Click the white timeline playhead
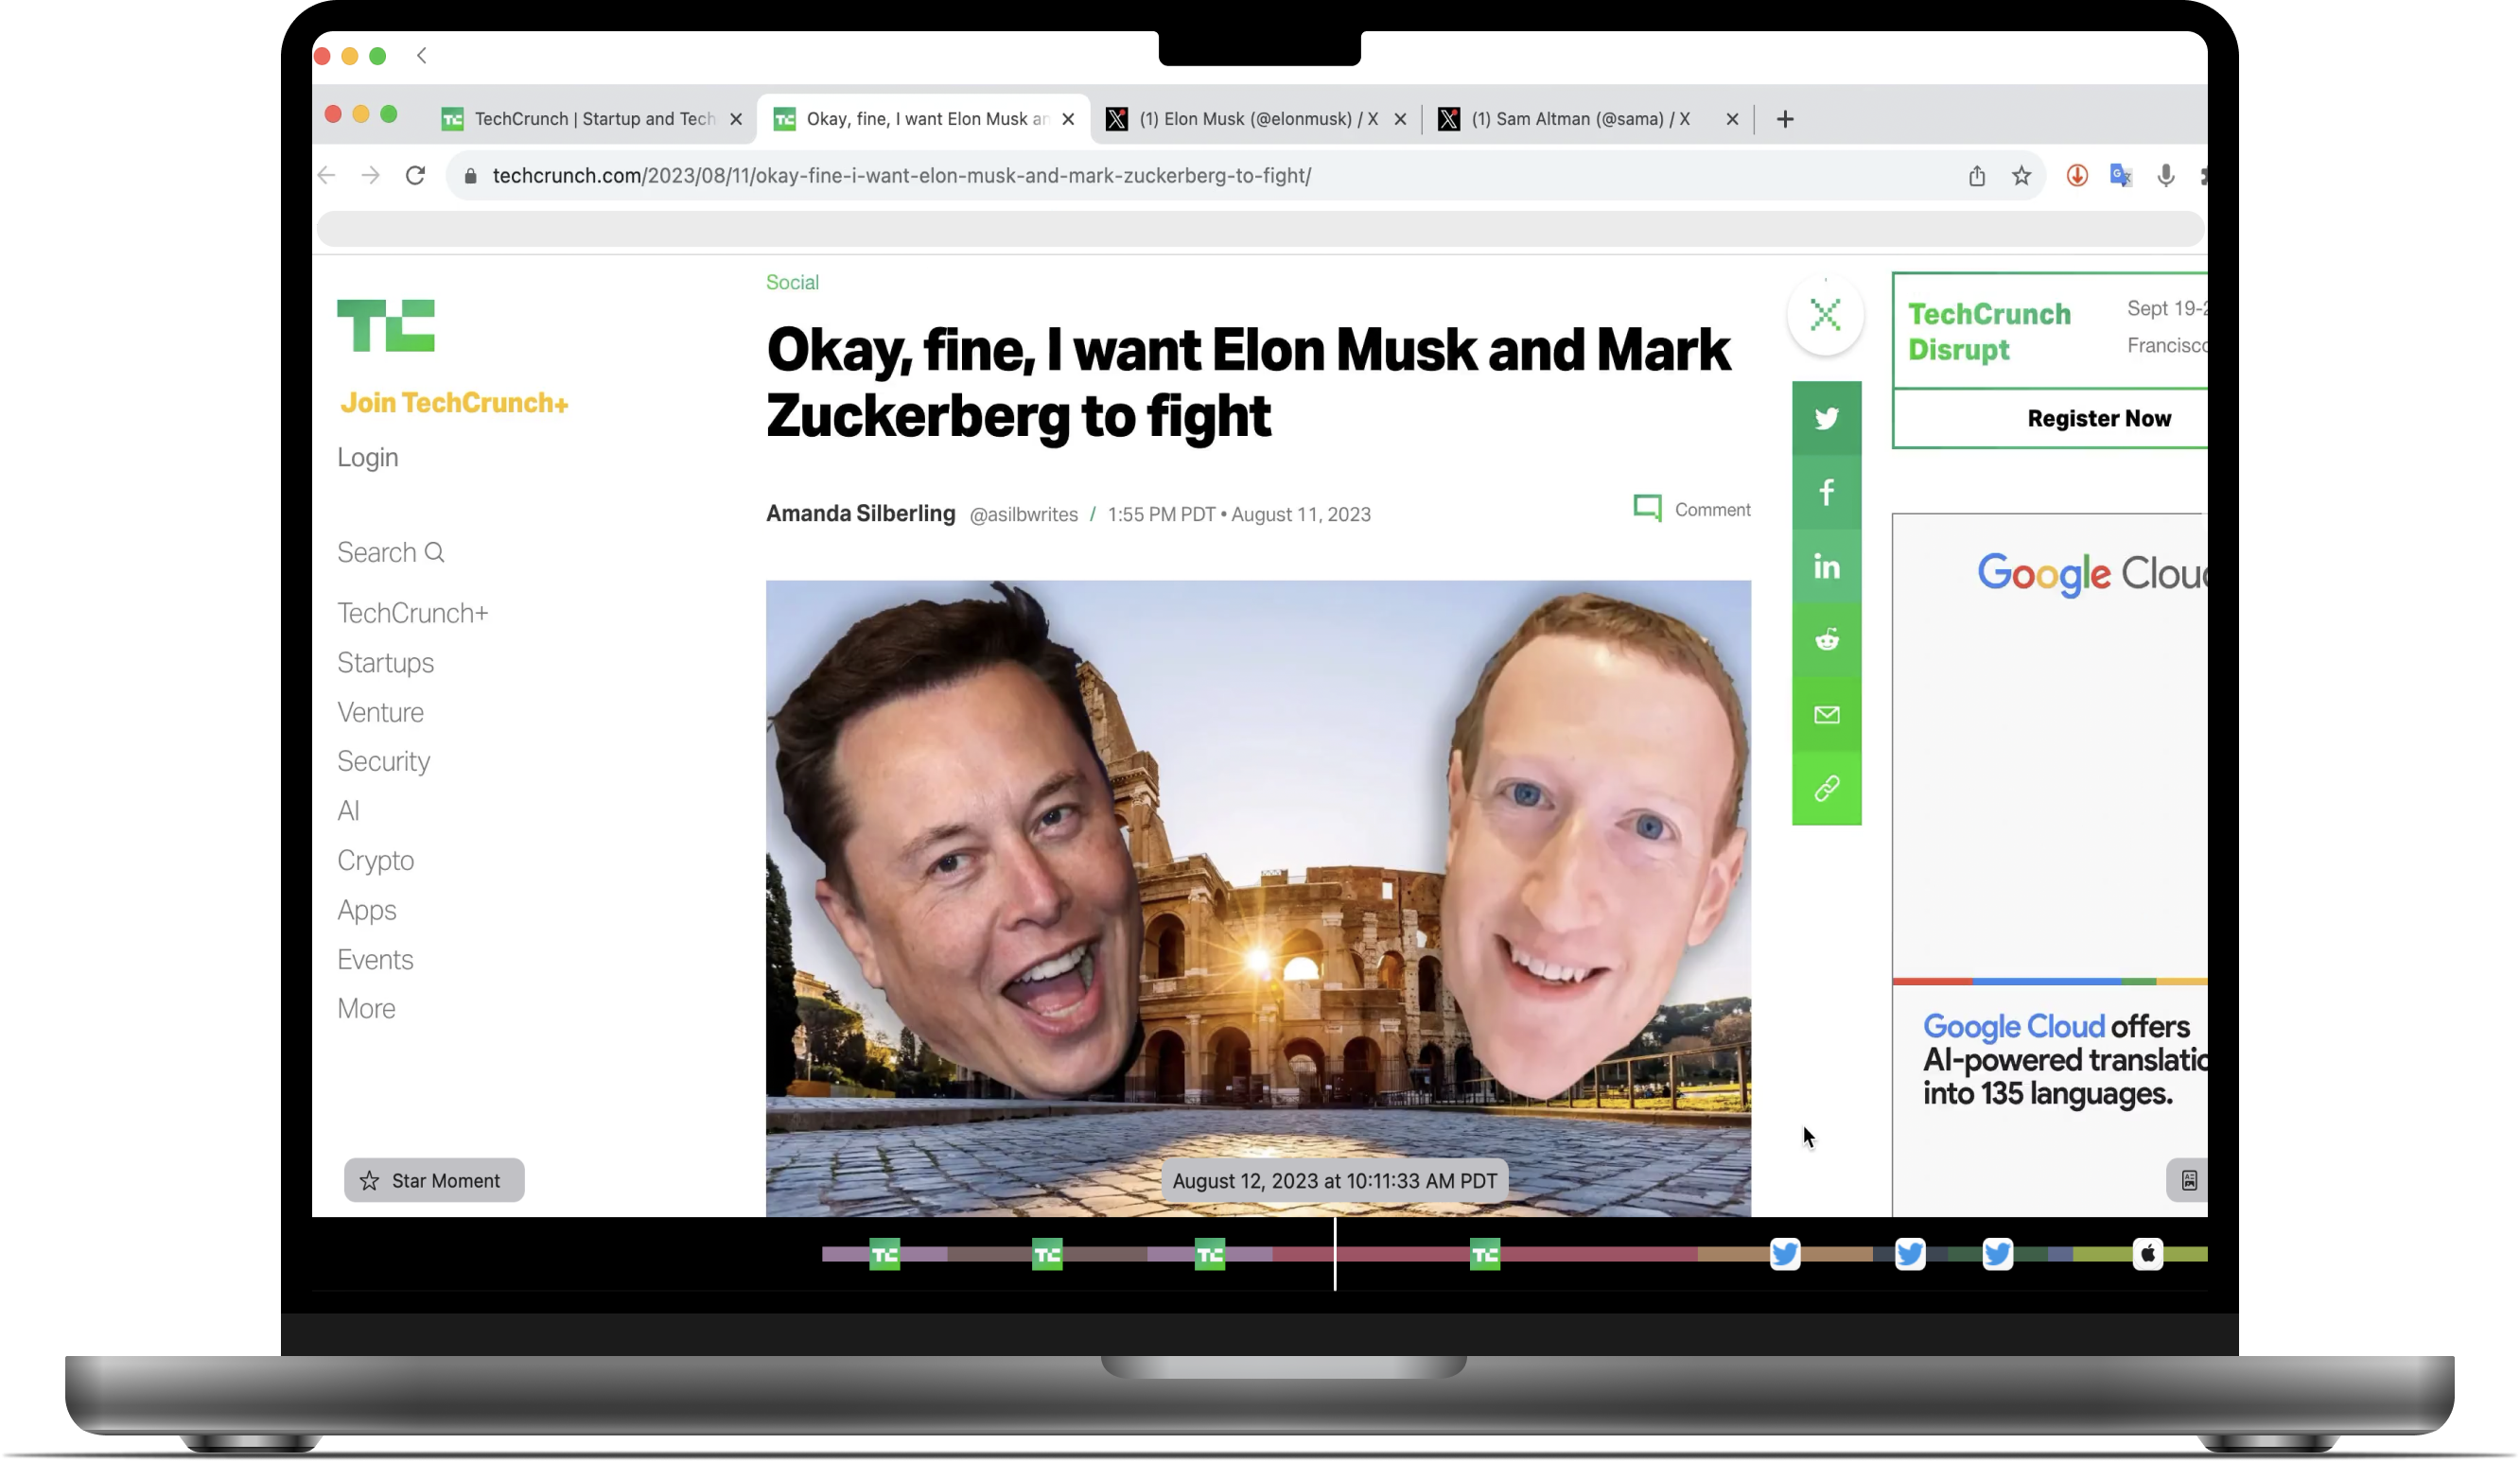Image resolution: width=2520 pixels, height=1461 pixels. click(1335, 1254)
